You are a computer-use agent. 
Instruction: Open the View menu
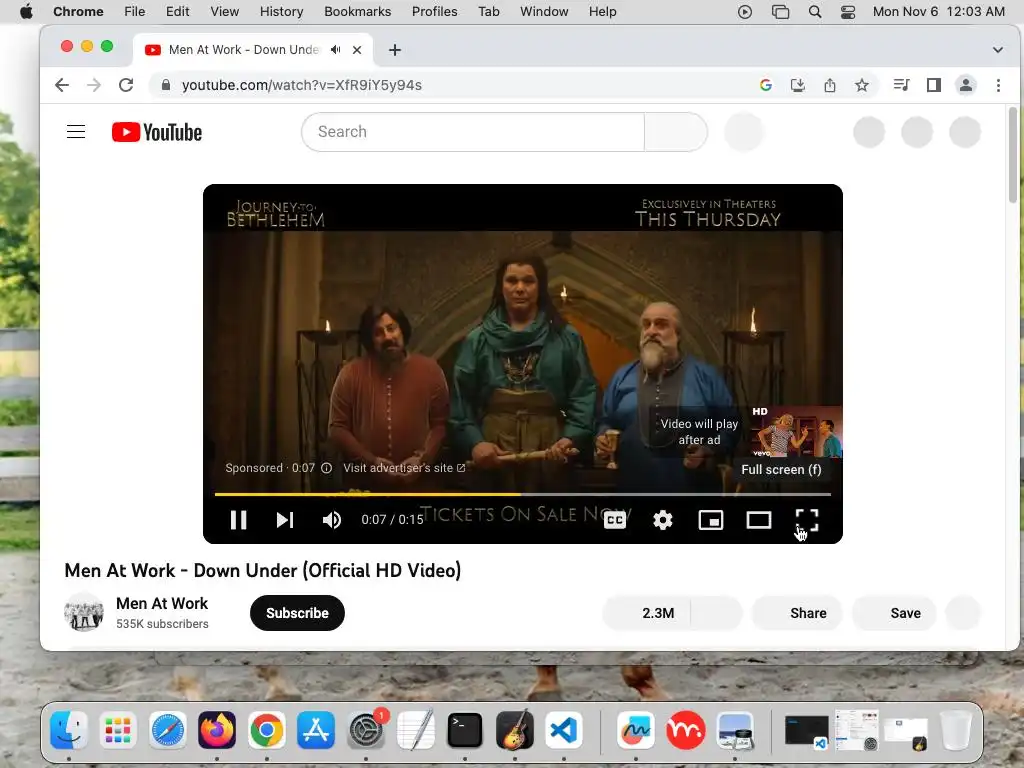pos(224,12)
